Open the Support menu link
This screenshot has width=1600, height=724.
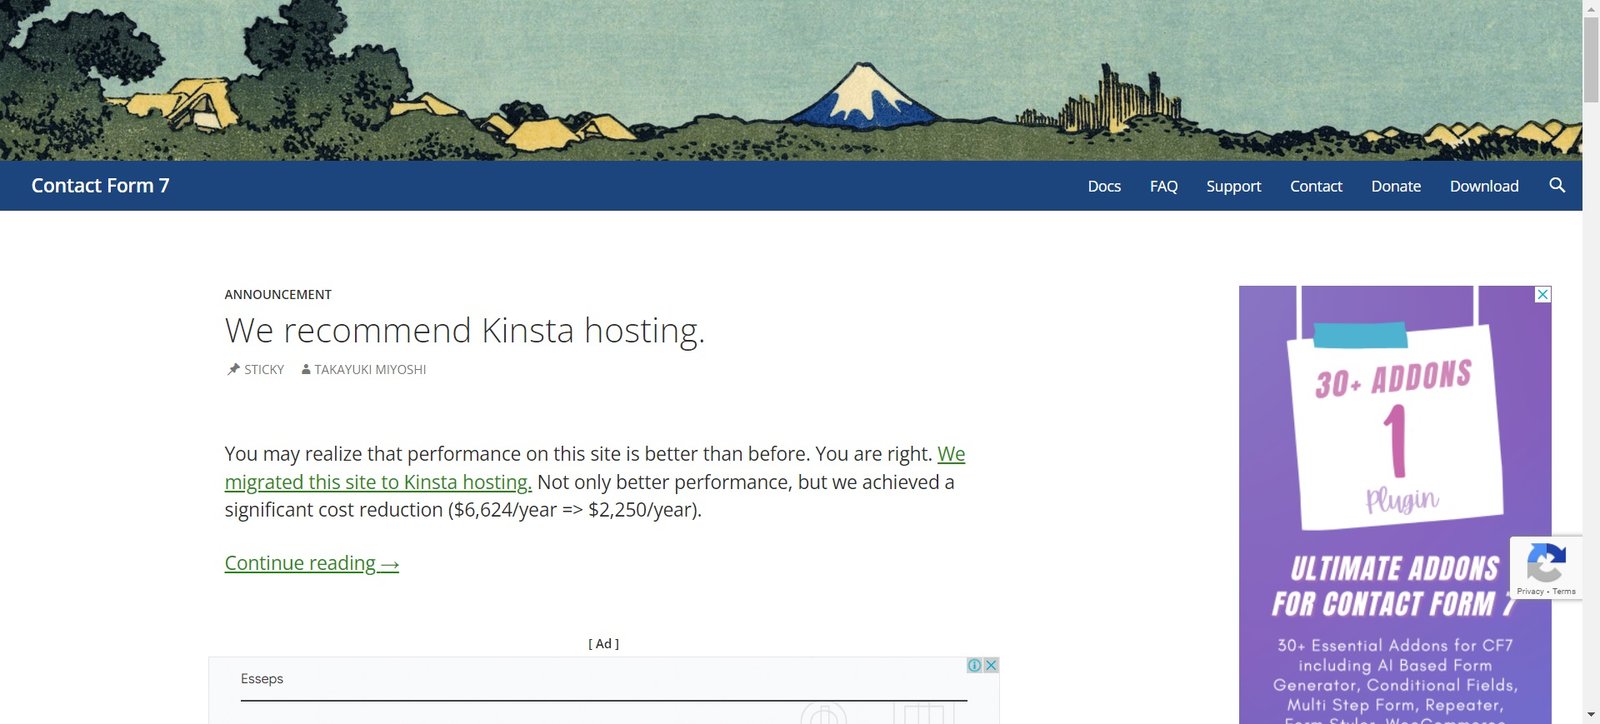(x=1233, y=186)
